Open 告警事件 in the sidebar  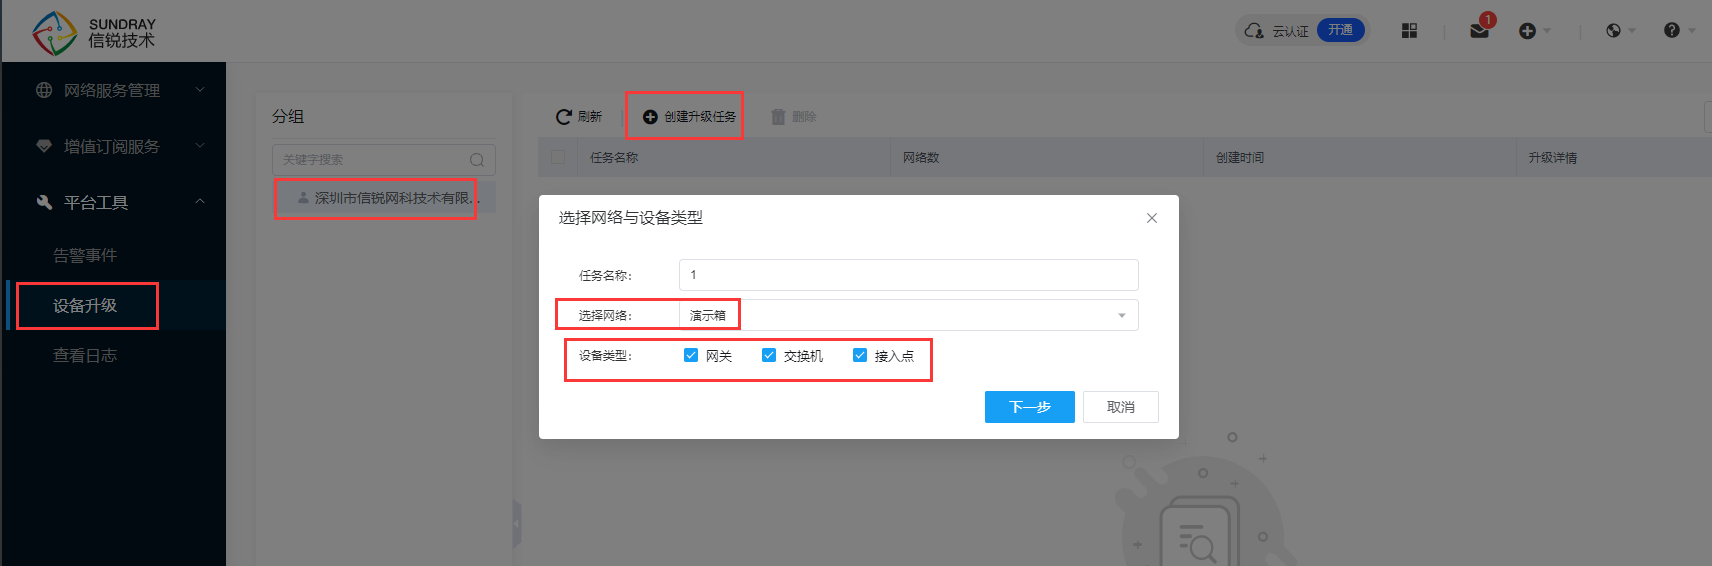click(85, 256)
